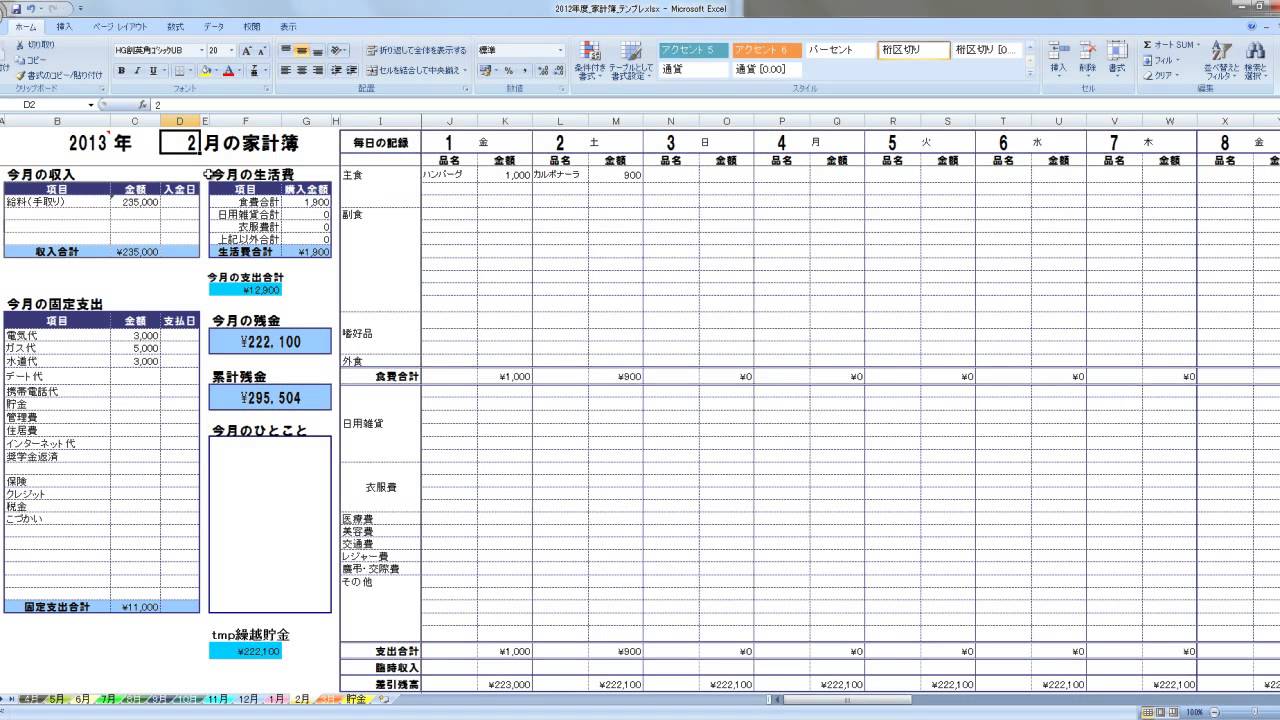The width and height of the screenshot is (1280, 720).
Task: Apply the yellow fill color bucket
Action: (x=206, y=71)
